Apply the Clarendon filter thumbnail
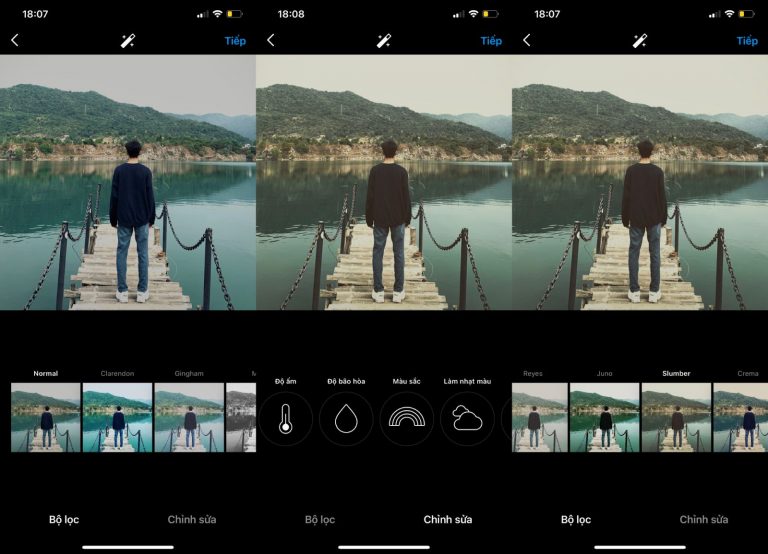This screenshot has width=768, height=554. coord(117,417)
